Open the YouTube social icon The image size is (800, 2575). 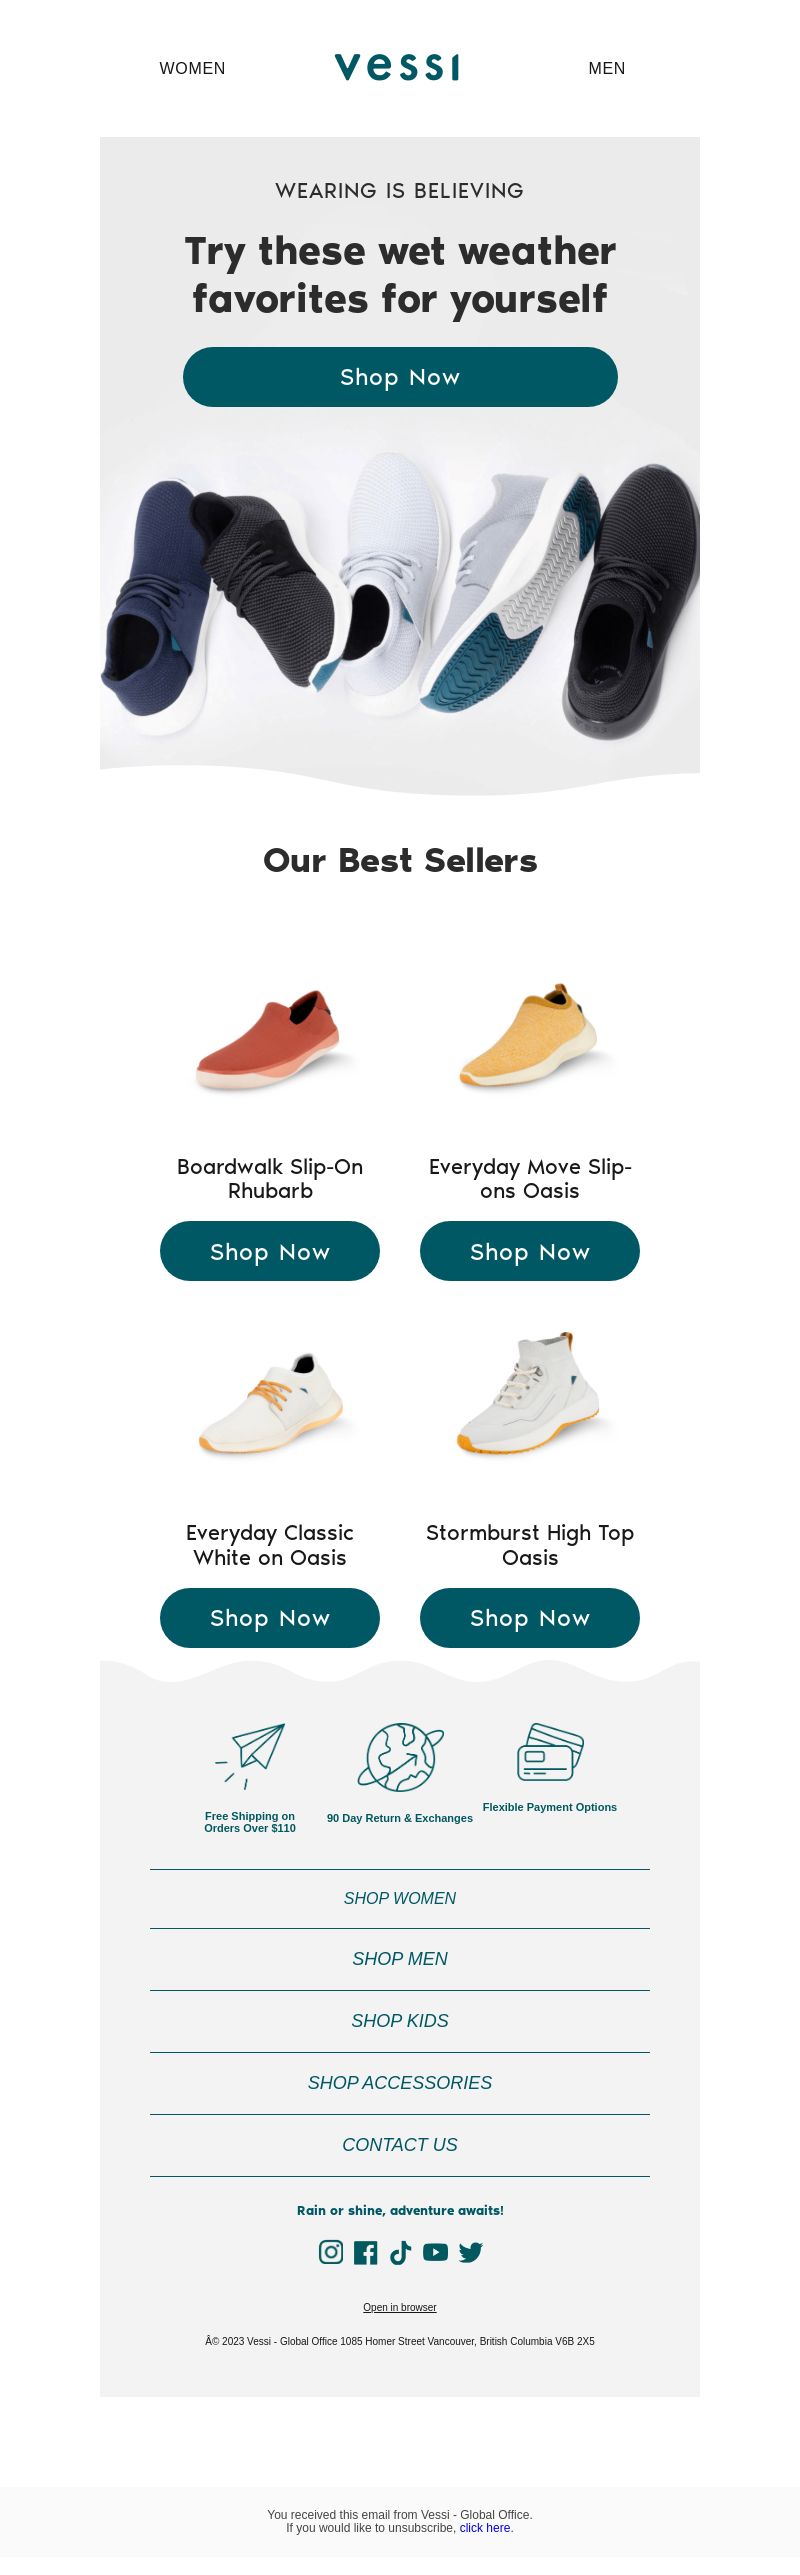coord(435,2251)
